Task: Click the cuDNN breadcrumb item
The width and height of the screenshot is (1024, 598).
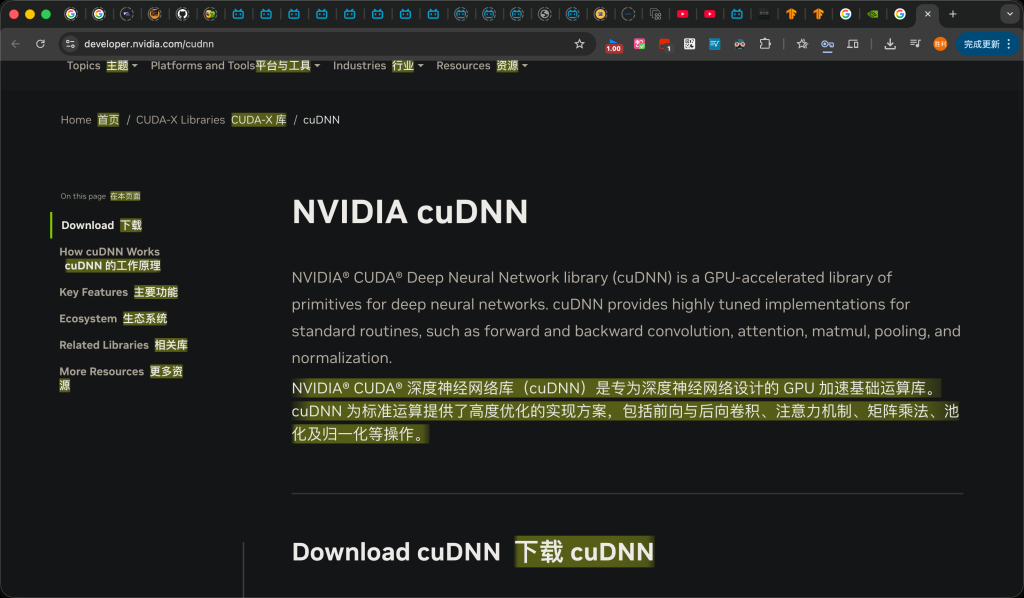Action: [x=321, y=120]
